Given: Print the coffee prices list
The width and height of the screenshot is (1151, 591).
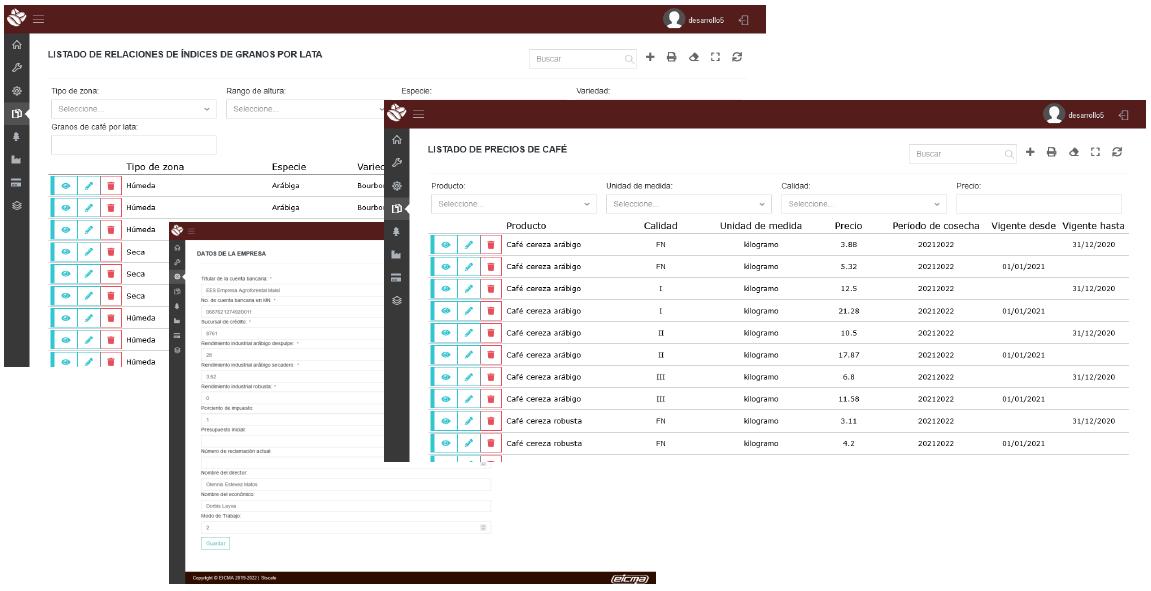Looking at the screenshot, I should (x=1051, y=153).
